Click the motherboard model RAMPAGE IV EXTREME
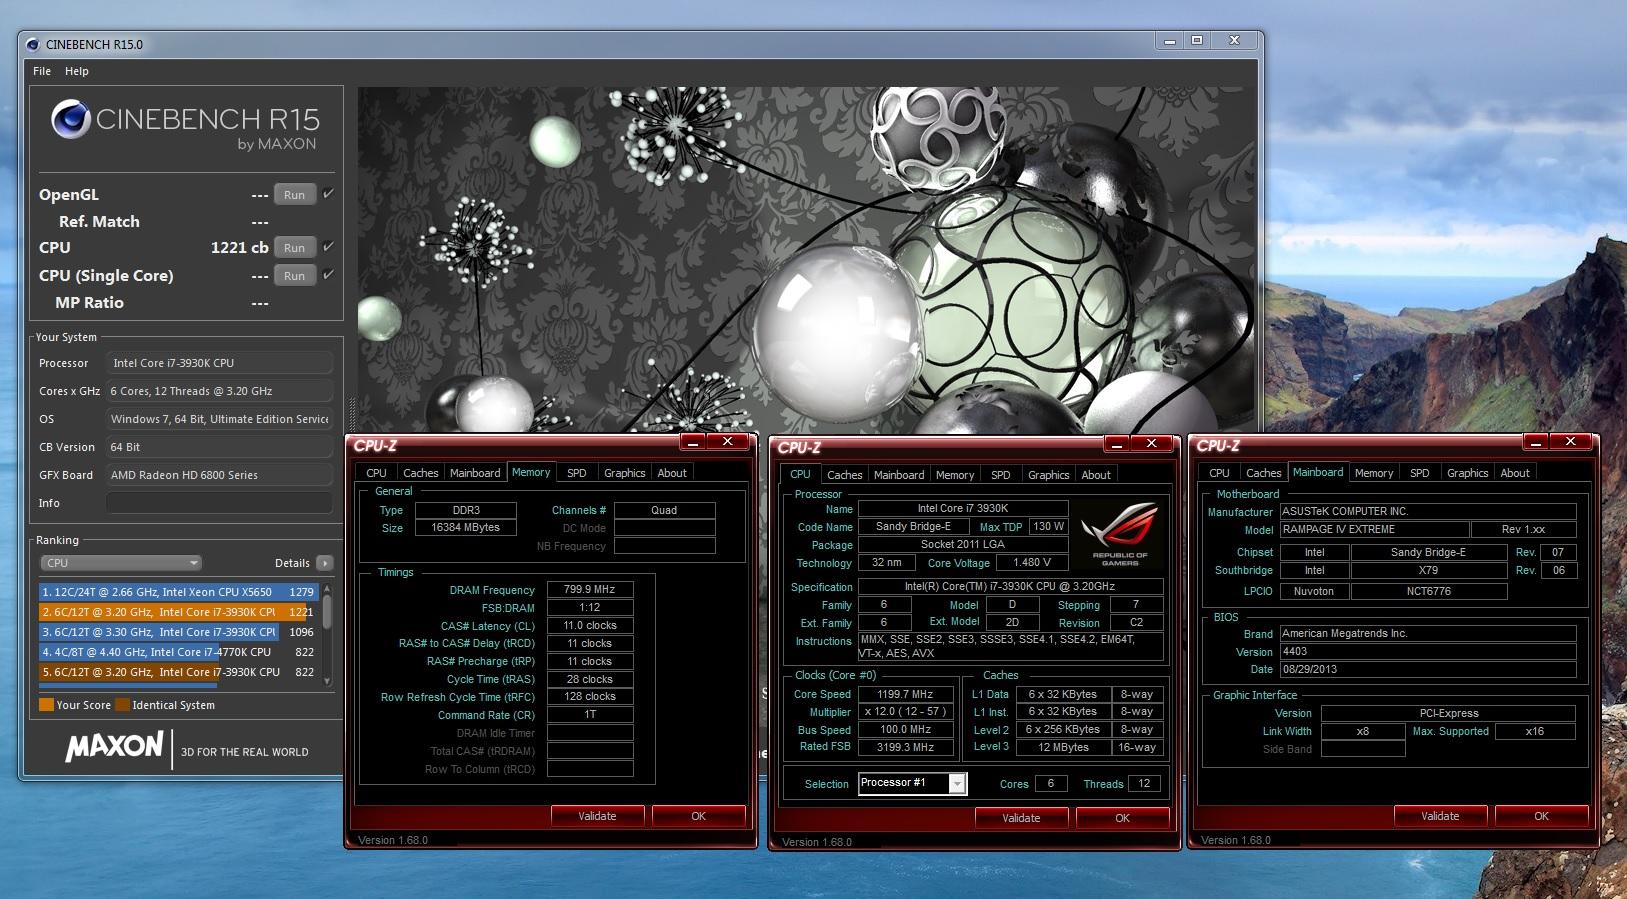The image size is (1627, 899). [1374, 530]
